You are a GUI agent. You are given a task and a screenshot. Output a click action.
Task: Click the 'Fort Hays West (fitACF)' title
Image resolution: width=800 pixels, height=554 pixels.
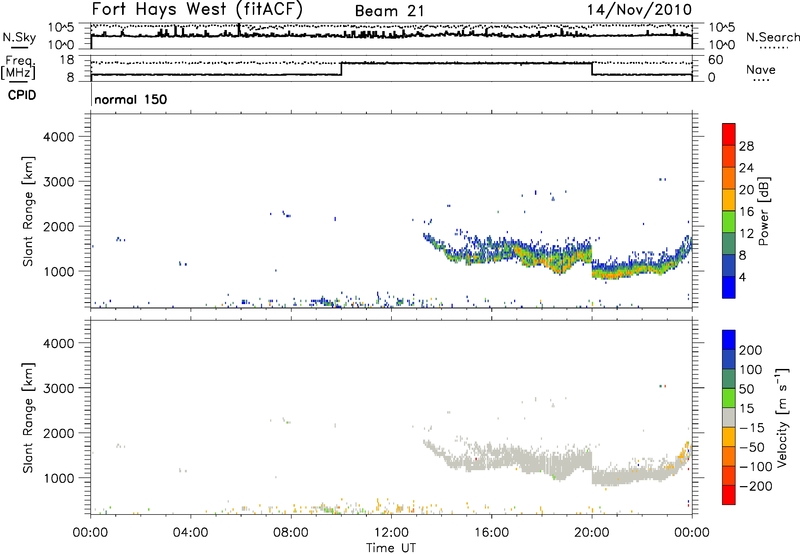coord(197,10)
